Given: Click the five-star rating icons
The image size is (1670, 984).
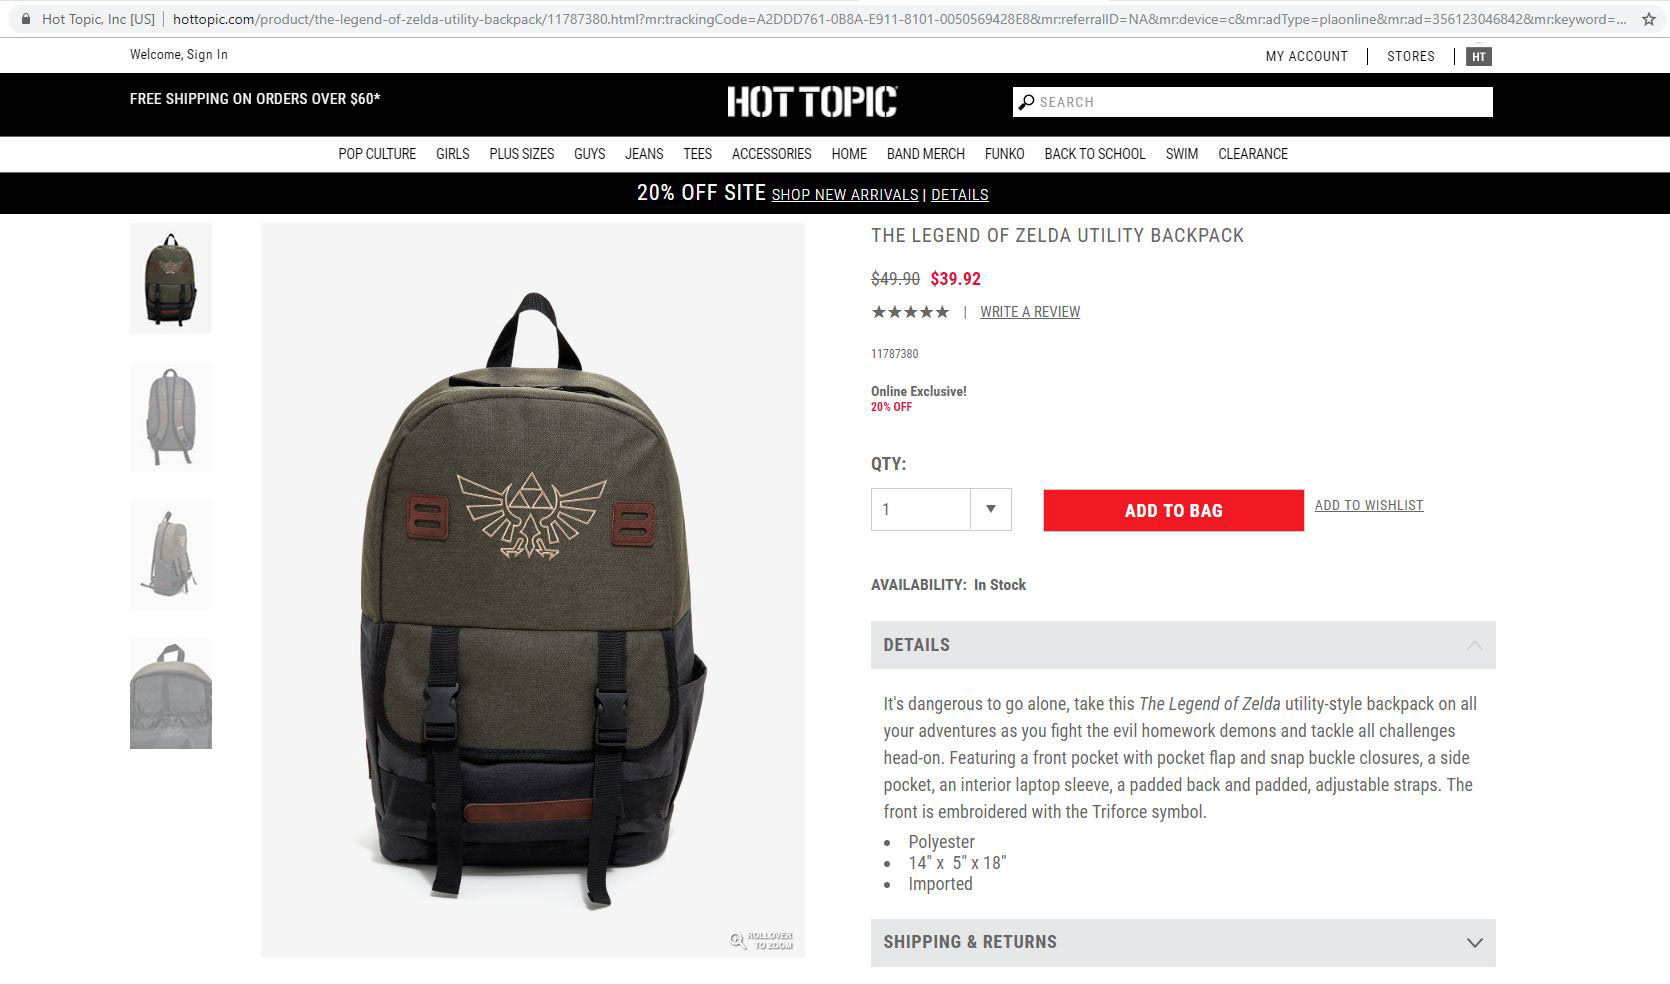Looking at the screenshot, I should (910, 312).
